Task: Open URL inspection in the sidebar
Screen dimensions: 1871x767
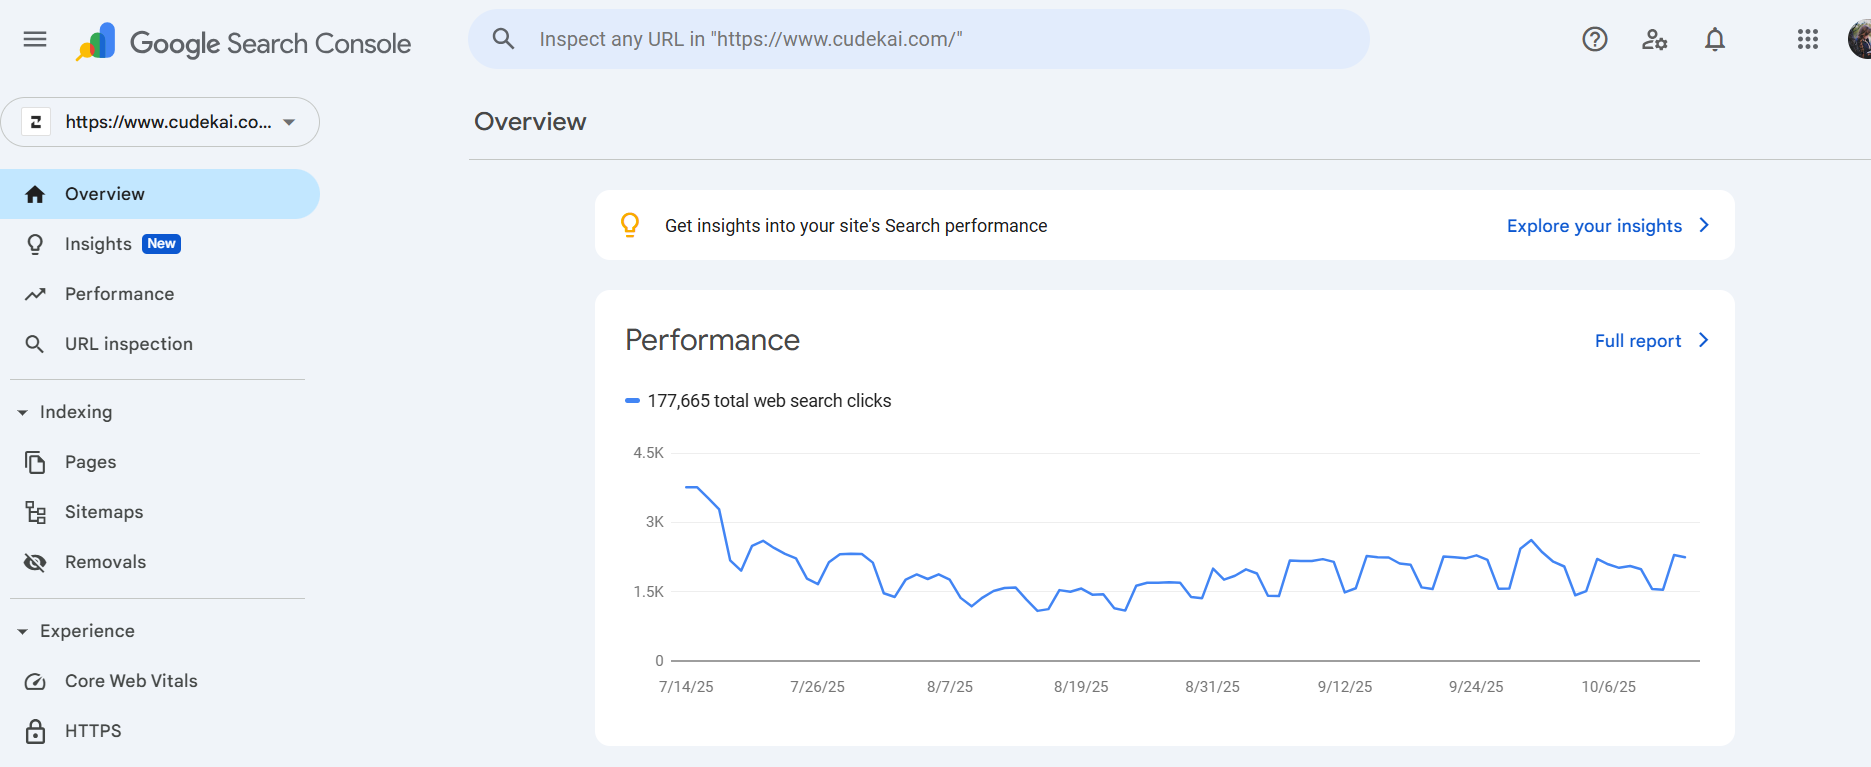Action: [160, 344]
